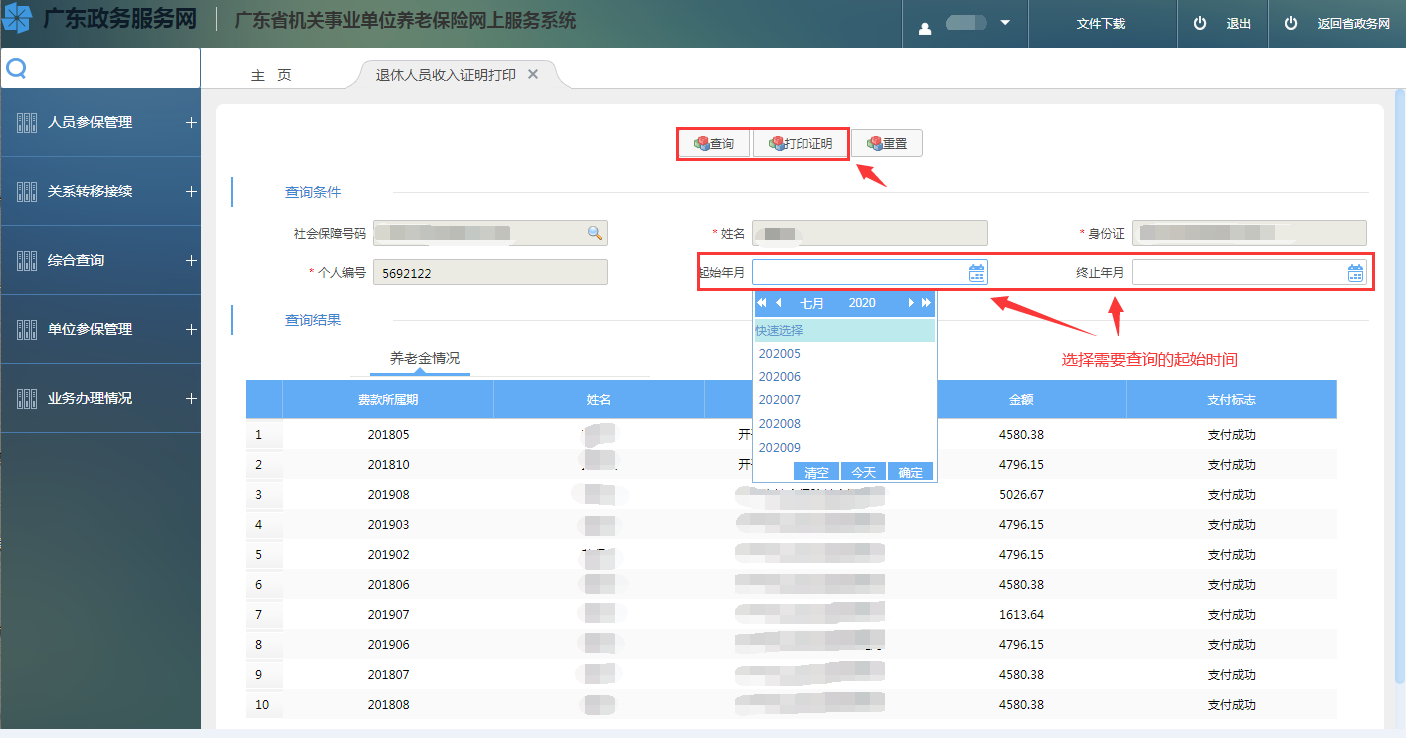Click the calendar icon in 终止年月 field
Screen dimensions: 1406x738
click(x=1355, y=273)
